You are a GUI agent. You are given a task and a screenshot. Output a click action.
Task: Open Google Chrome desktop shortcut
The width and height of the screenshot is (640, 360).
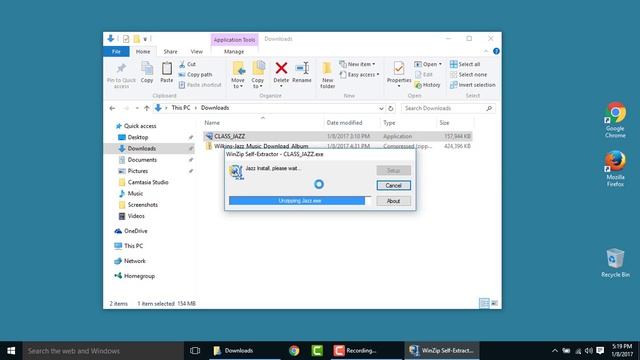[615, 120]
